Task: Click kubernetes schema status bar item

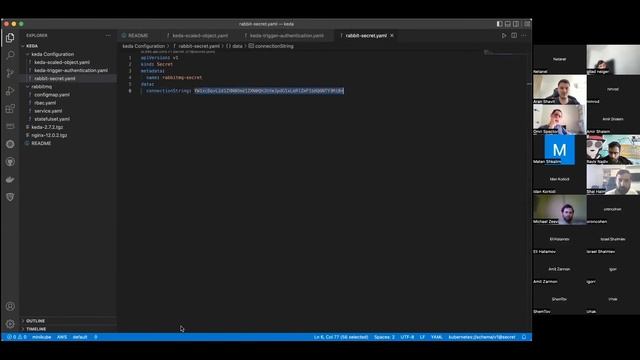Action: pyautogui.click(x=482, y=337)
